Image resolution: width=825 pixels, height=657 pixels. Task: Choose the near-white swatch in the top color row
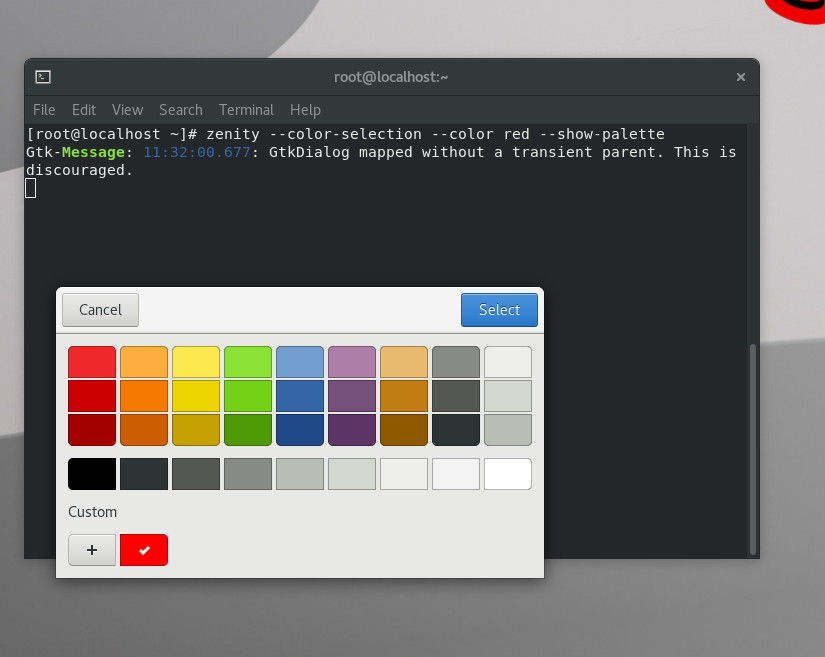[508, 362]
